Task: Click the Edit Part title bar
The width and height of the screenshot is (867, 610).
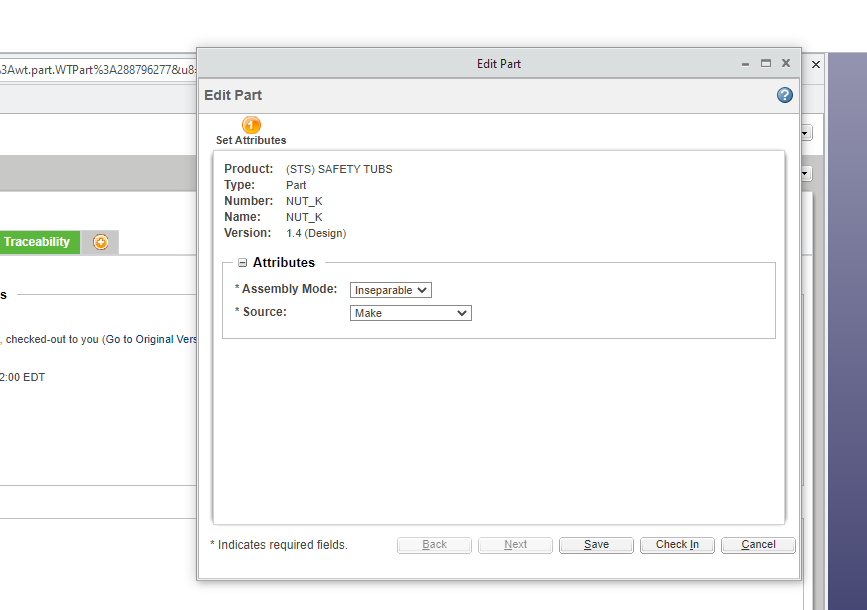Action: pos(498,64)
